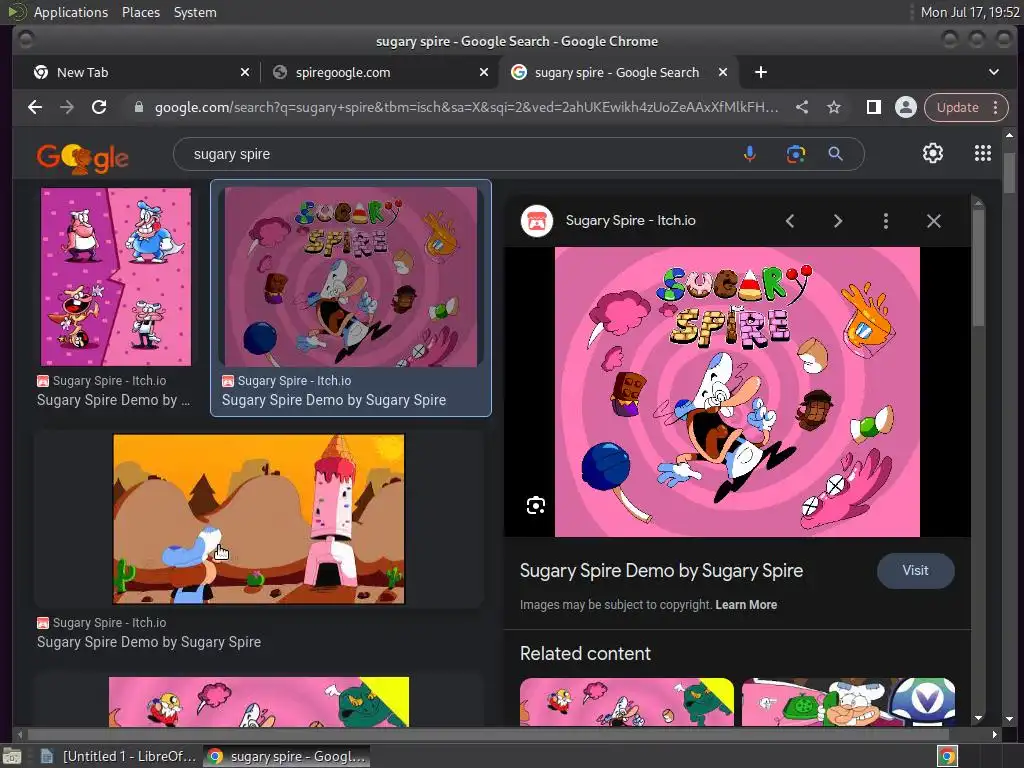Open the desert tower landscape thumbnail
This screenshot has height=768, width=1024.
[x=259, y=519]
